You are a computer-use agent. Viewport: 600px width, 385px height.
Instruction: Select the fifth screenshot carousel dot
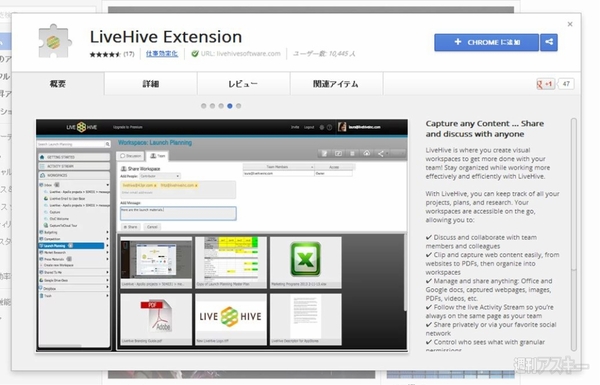tap(238, 106)
